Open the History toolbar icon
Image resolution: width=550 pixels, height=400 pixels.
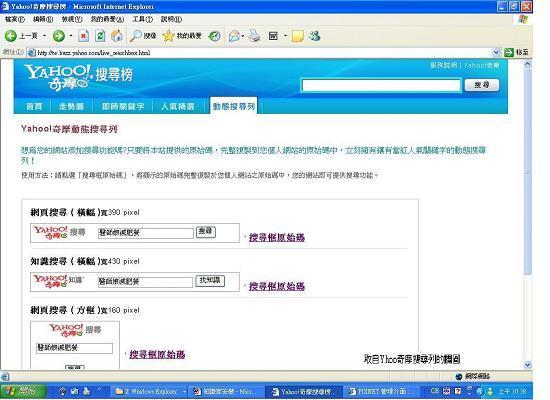214,36
